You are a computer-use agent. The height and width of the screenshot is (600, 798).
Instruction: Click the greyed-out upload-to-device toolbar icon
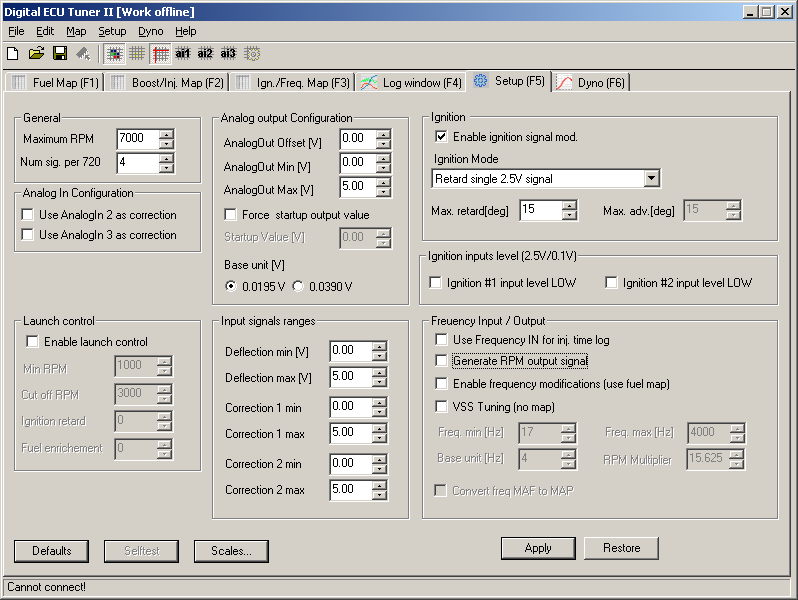(83, 53)
